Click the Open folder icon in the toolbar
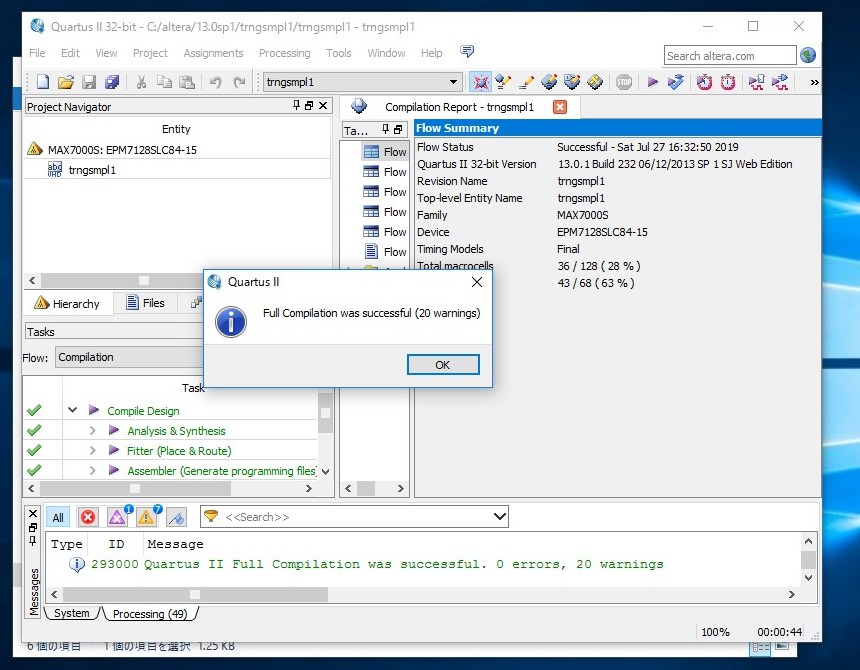Viewport: 860px width, 670px height. 66,82
